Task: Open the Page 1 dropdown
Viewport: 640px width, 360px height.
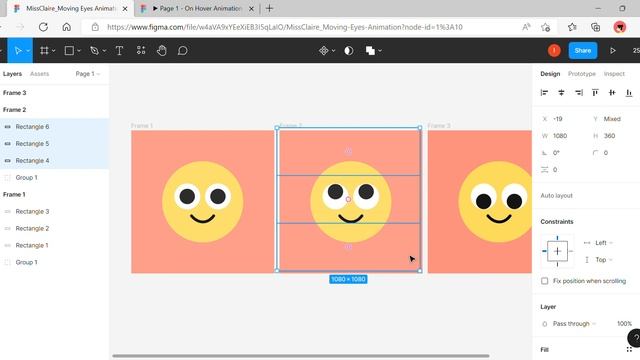Action: [88, 74]
